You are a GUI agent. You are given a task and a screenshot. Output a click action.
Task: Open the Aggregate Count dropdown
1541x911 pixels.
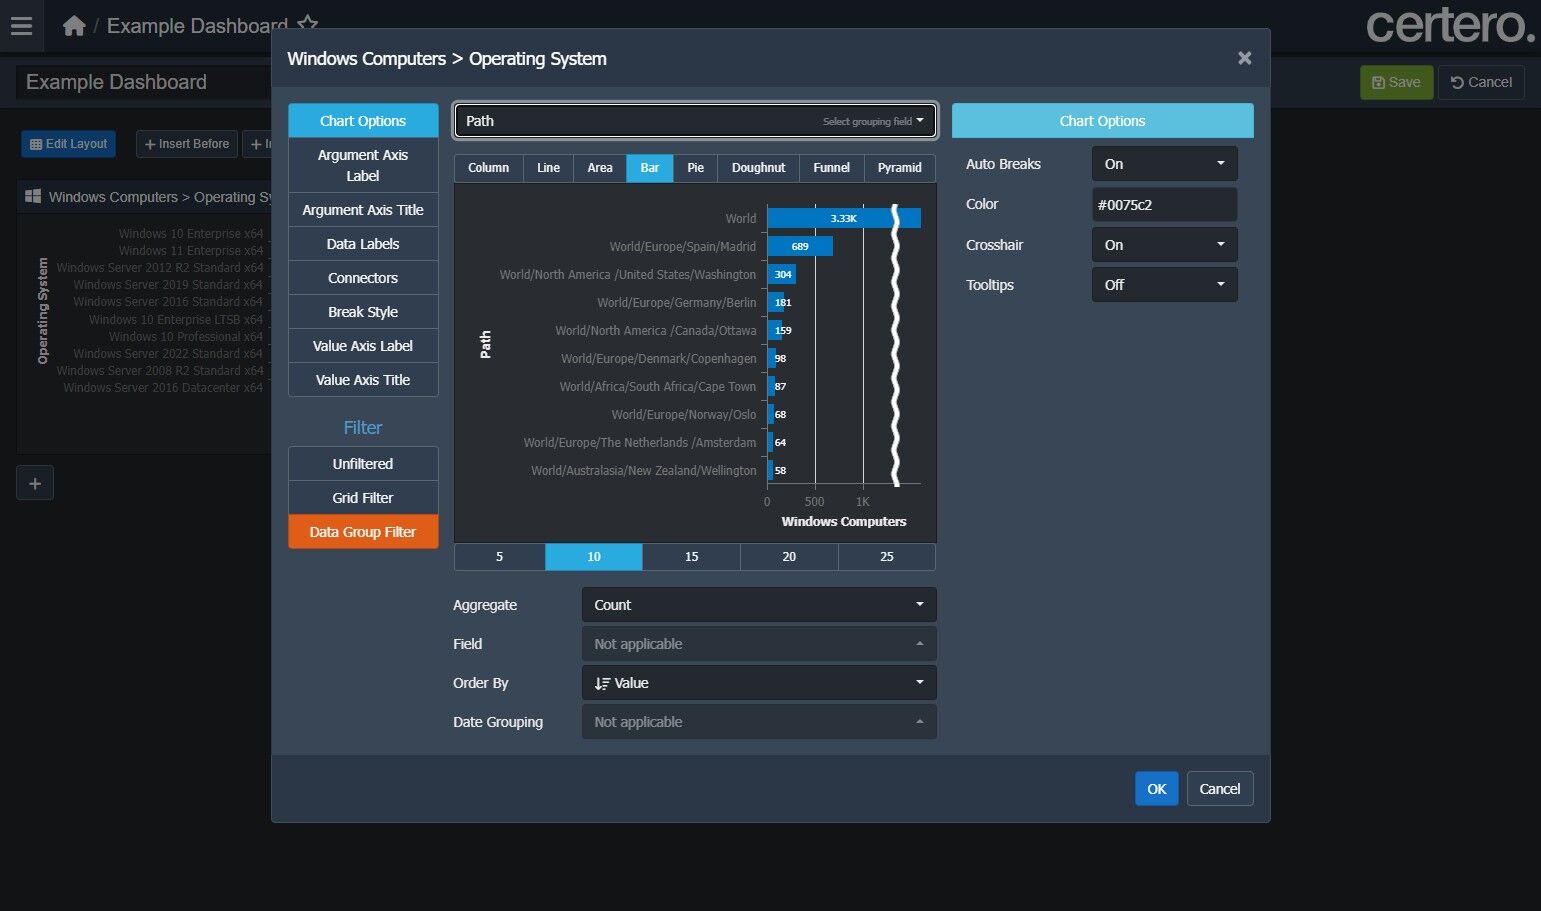[x=759, y=605]
